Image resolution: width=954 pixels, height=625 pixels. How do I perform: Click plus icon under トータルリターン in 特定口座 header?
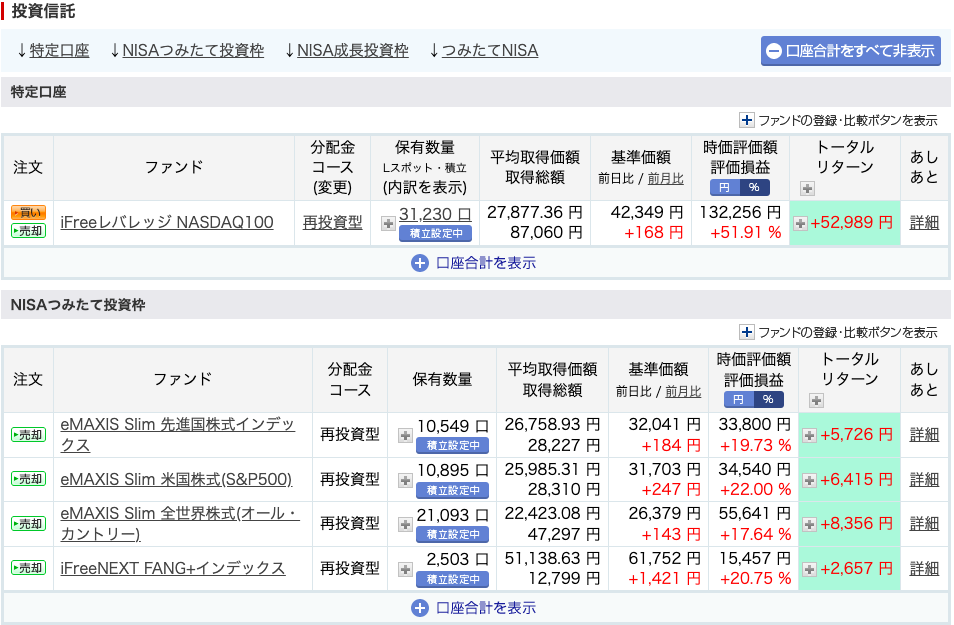tap(807, 188)
